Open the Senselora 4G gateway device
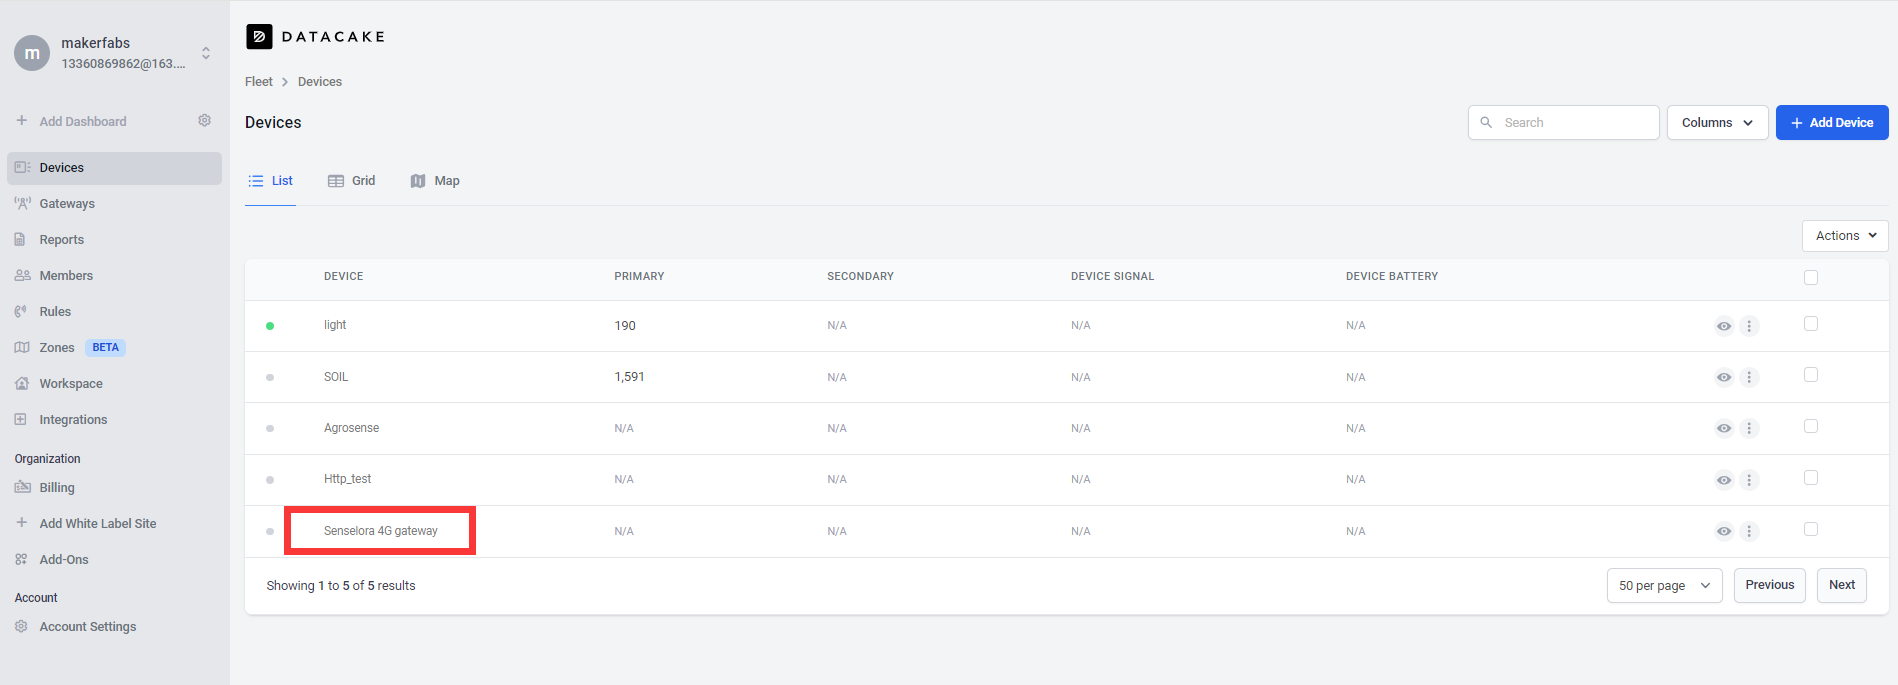The width and height of the screenshot is (1898, 685). (x=380, y=531)
